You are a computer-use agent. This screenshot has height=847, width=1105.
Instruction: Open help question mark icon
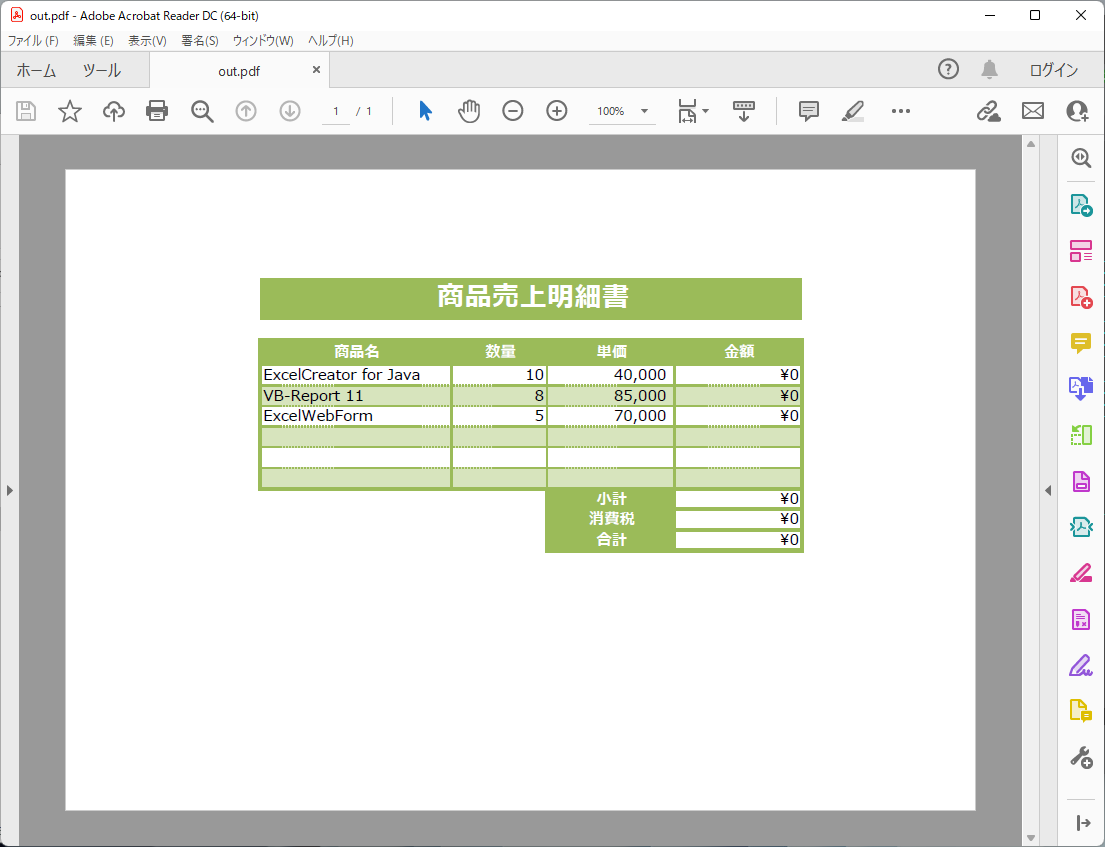(x=949, y=69)
